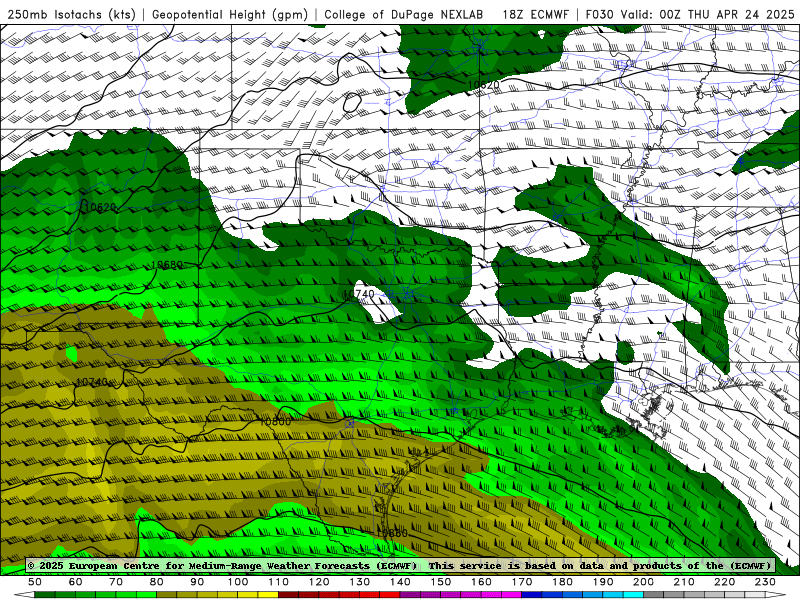Screen dimensions: 800x600
Task: Click the 130 value on the color scale
Action: click(359, 582)
